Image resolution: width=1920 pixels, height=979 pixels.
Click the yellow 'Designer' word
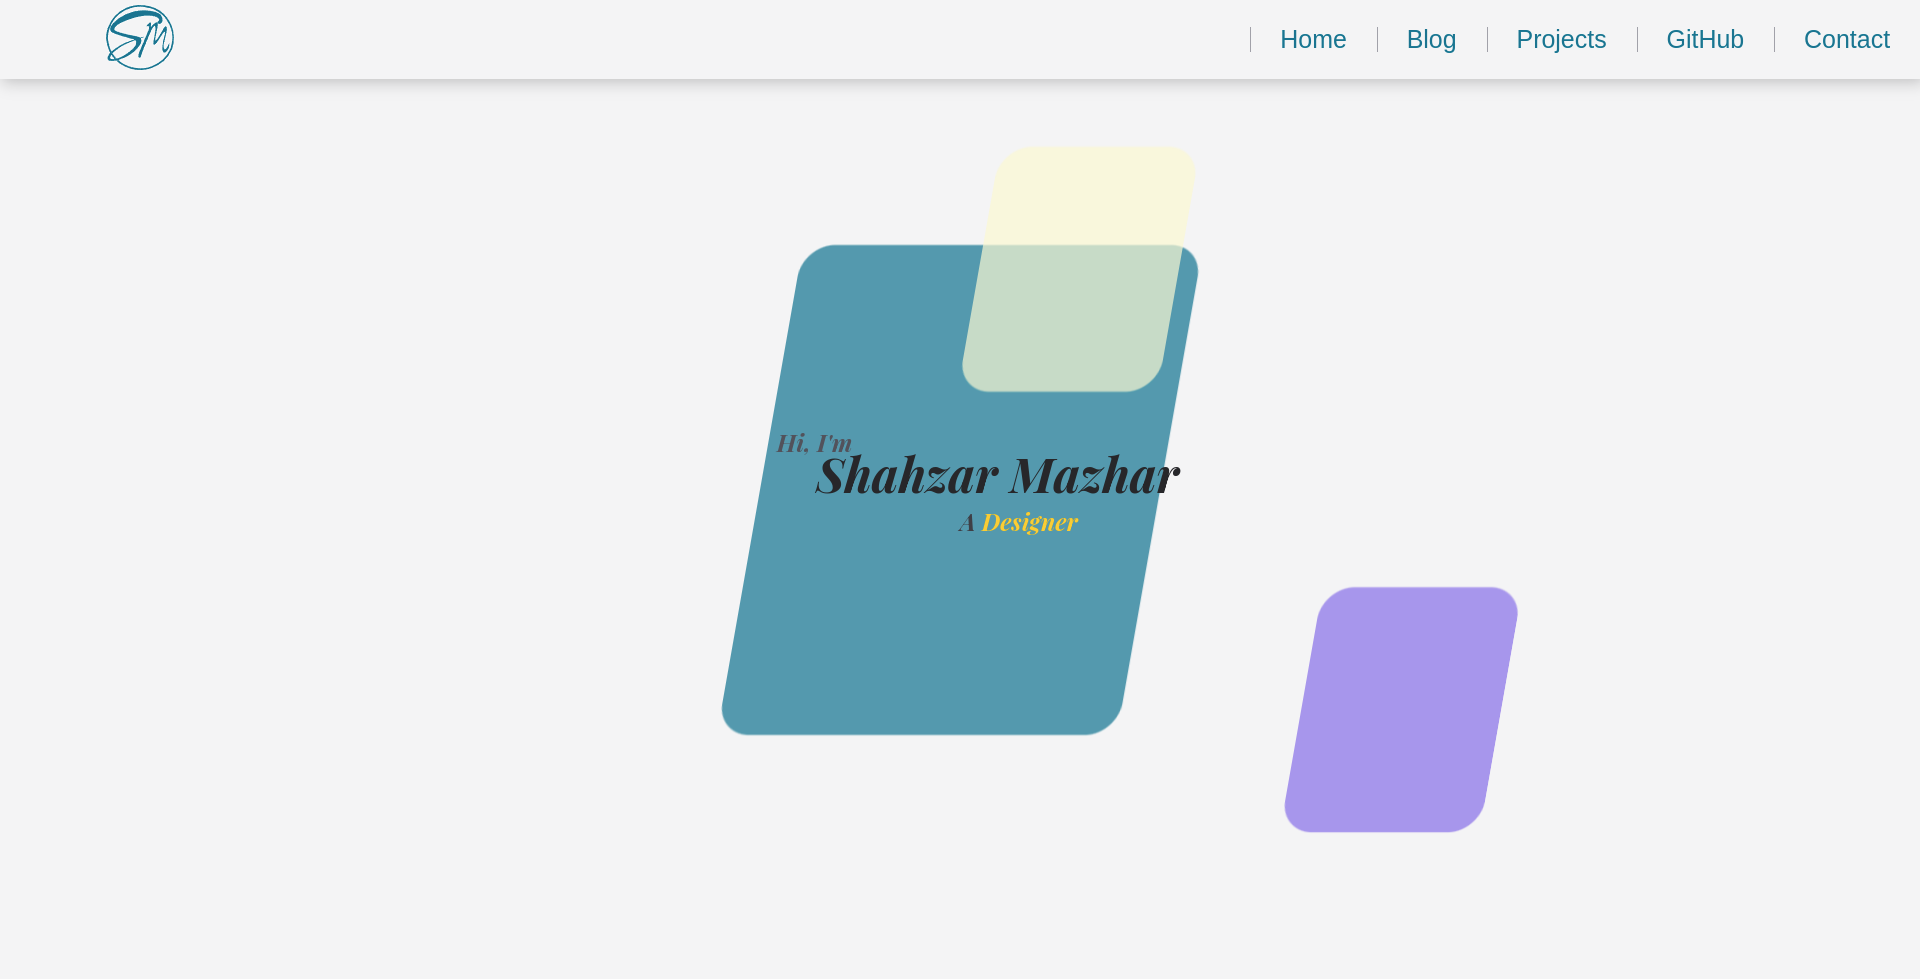(x=1029, y=522)
